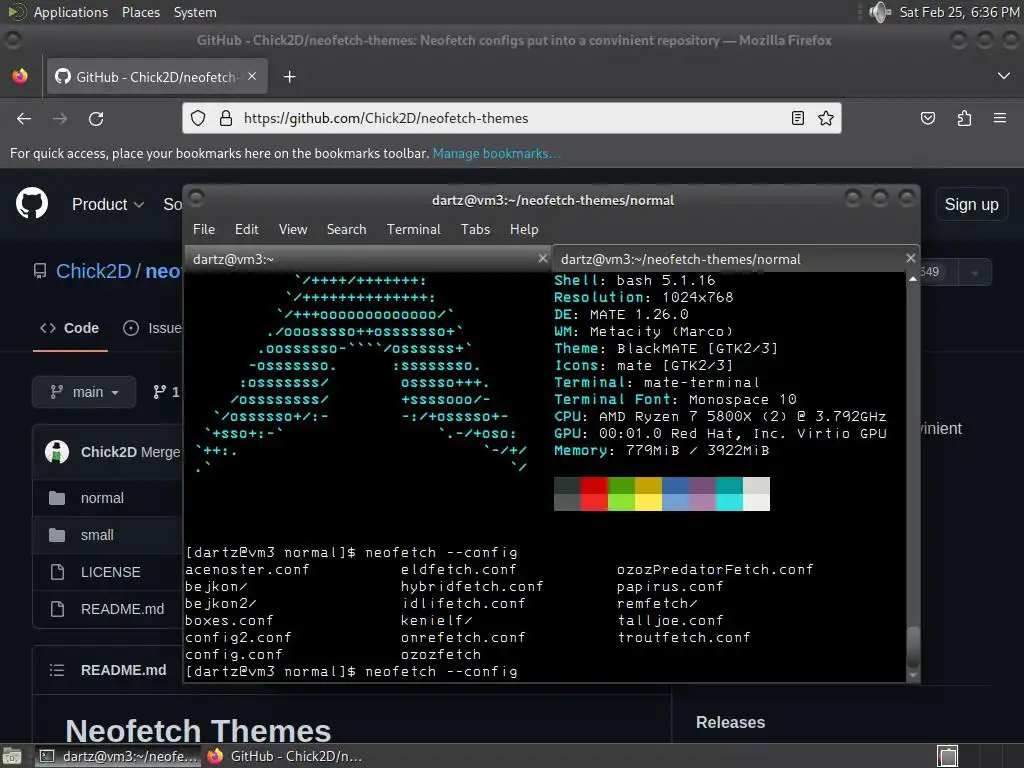
Task: Click the normal folder icon on GitHub
Action: click(57, 498)
